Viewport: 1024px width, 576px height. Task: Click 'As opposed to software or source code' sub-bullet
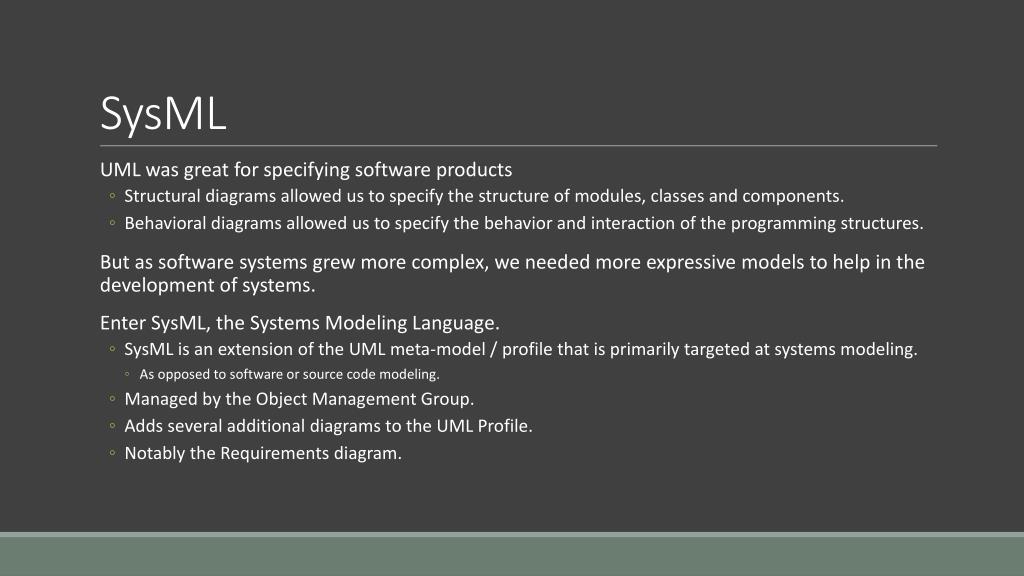click(289, 374)
